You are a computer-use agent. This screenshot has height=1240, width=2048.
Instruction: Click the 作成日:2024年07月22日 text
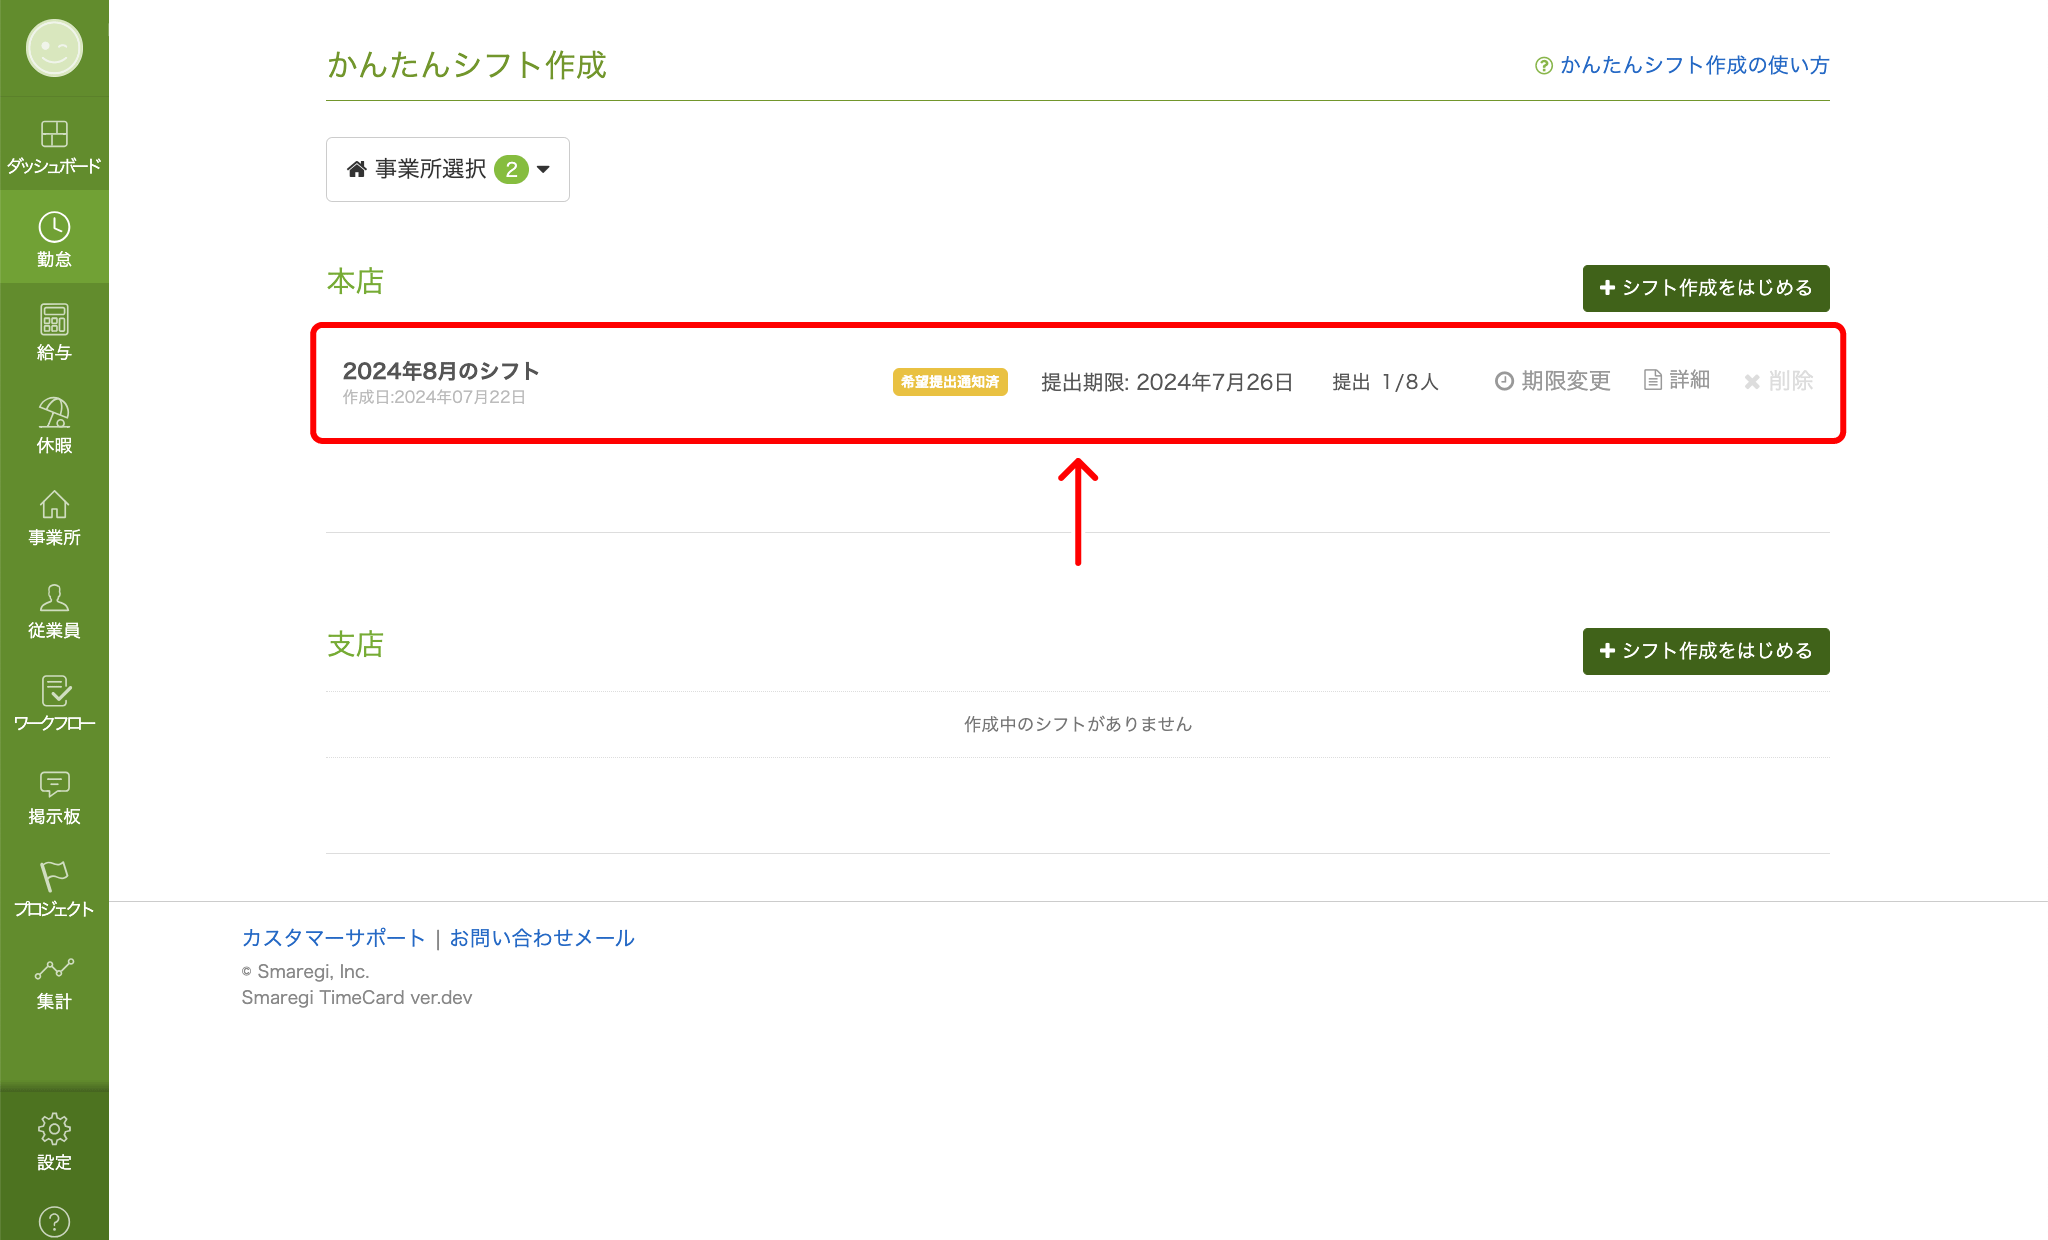tap(434, 397)
